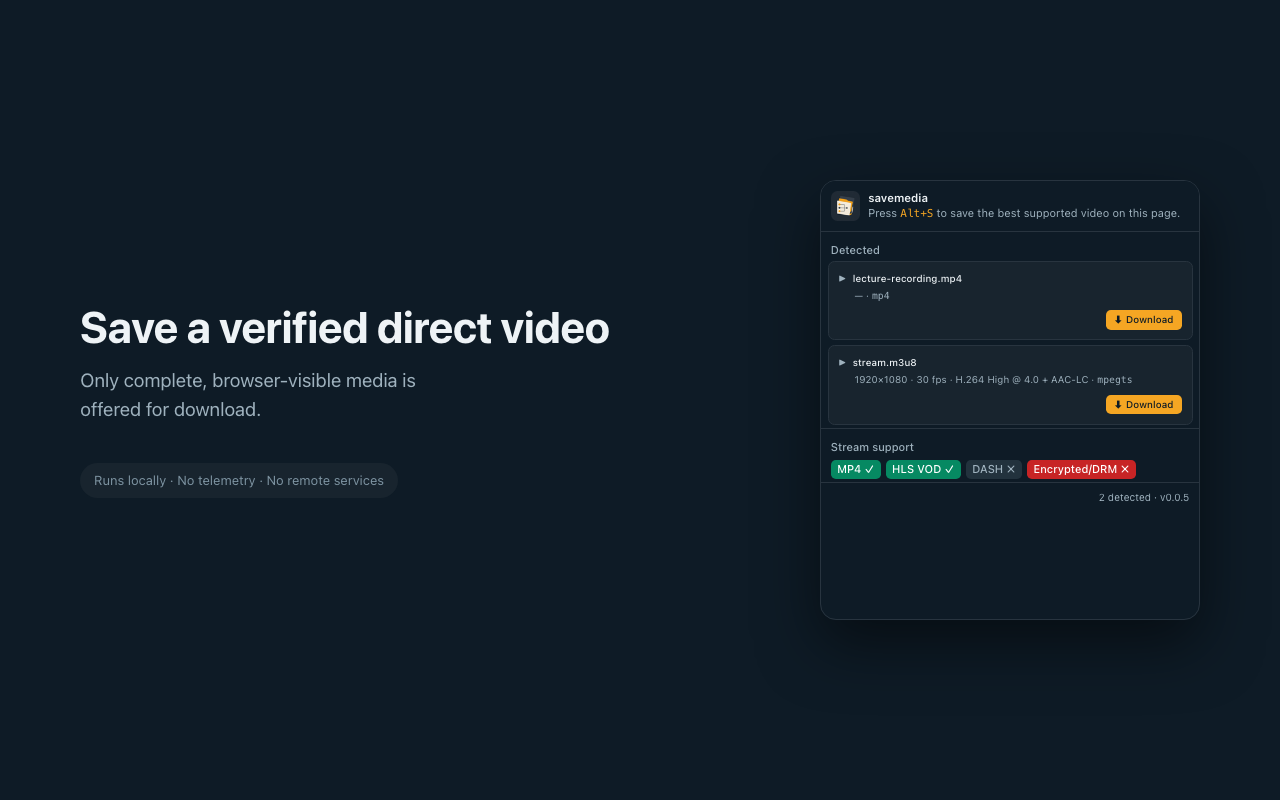Click the savemedia title text
The image size is (1280, 800).
pyautogui.click(x=898, y=198)
